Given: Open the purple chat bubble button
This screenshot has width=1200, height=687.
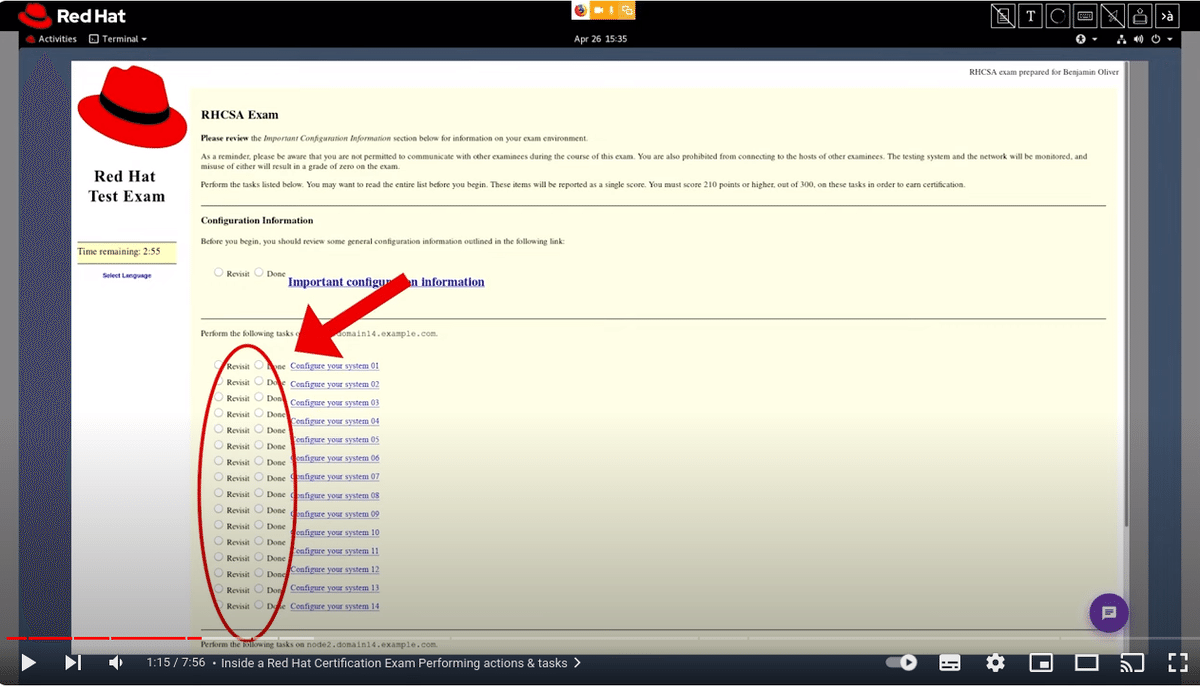Looking at the screenshot, I should pos(1109,612).
